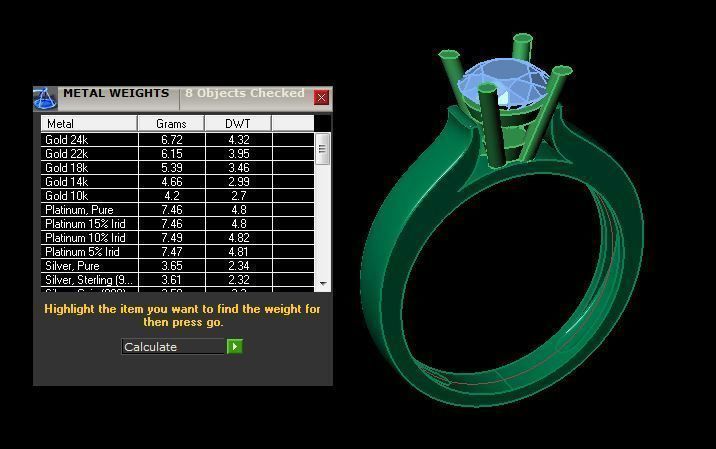Click the 2.99 DWT cell for Gold 14k
This screenshot has width=716, height=449.
239,182
